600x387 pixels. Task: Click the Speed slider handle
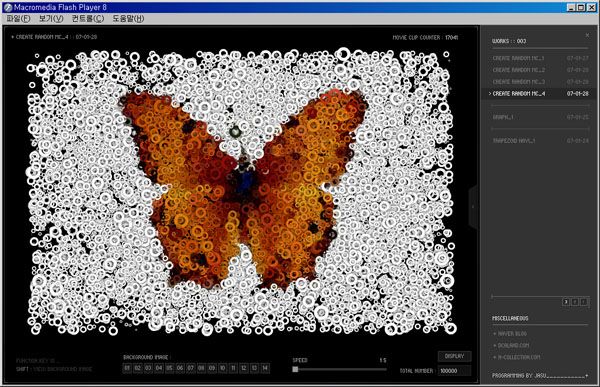pyautogui.click(x=295, y=369)
